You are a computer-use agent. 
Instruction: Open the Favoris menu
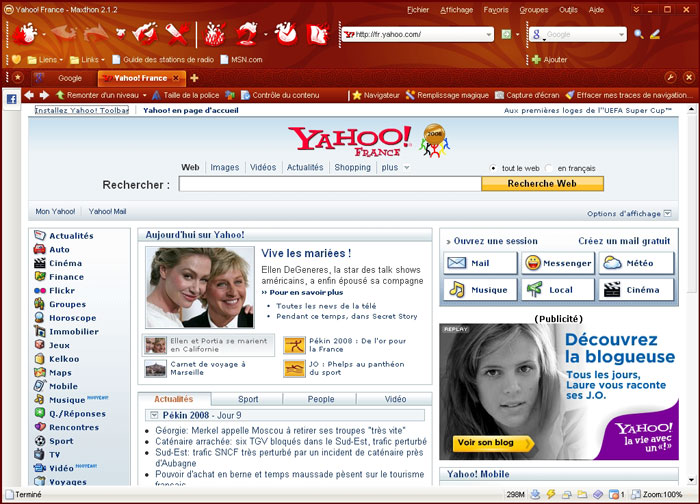(x=496, y=10)
